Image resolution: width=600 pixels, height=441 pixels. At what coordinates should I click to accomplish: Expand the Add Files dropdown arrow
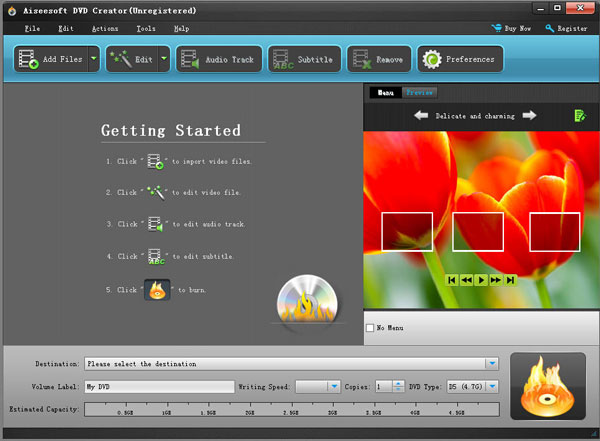click(x=93, y=60)
